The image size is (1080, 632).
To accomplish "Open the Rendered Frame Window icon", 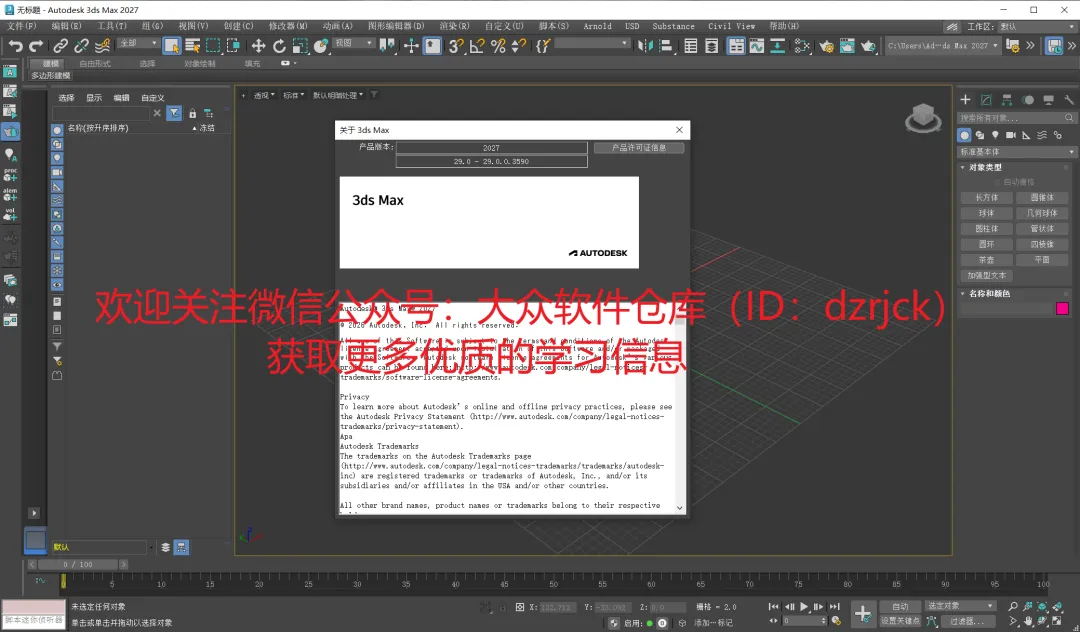I will point(847,45).
